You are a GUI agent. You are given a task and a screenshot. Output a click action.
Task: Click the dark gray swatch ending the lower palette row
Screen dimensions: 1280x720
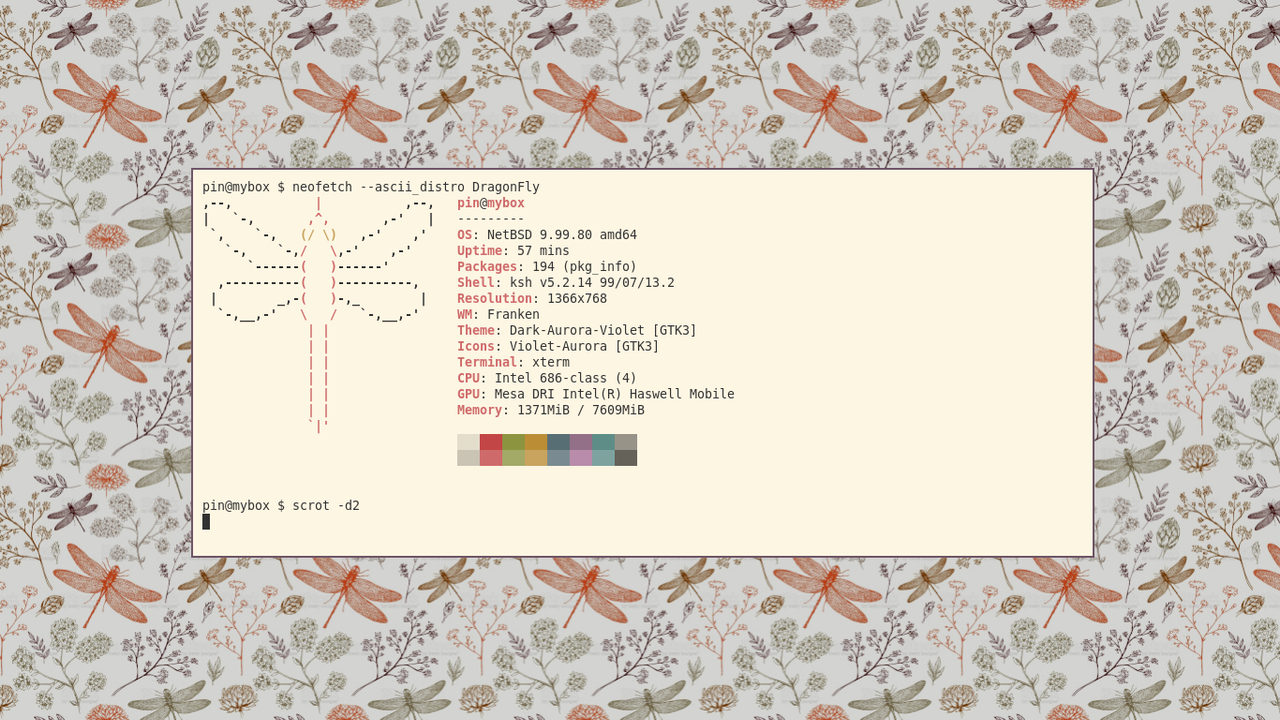point(626,458)
